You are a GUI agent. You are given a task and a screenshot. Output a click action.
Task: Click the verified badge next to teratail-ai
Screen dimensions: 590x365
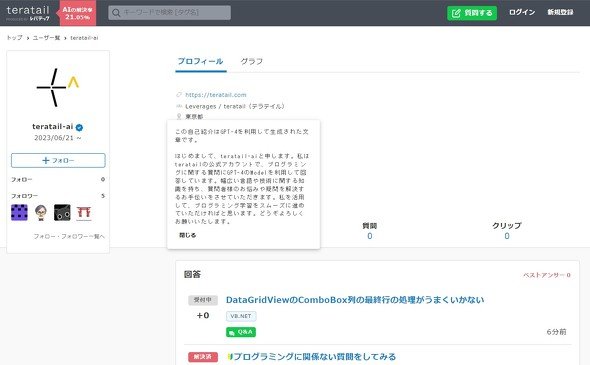(79, 128)
